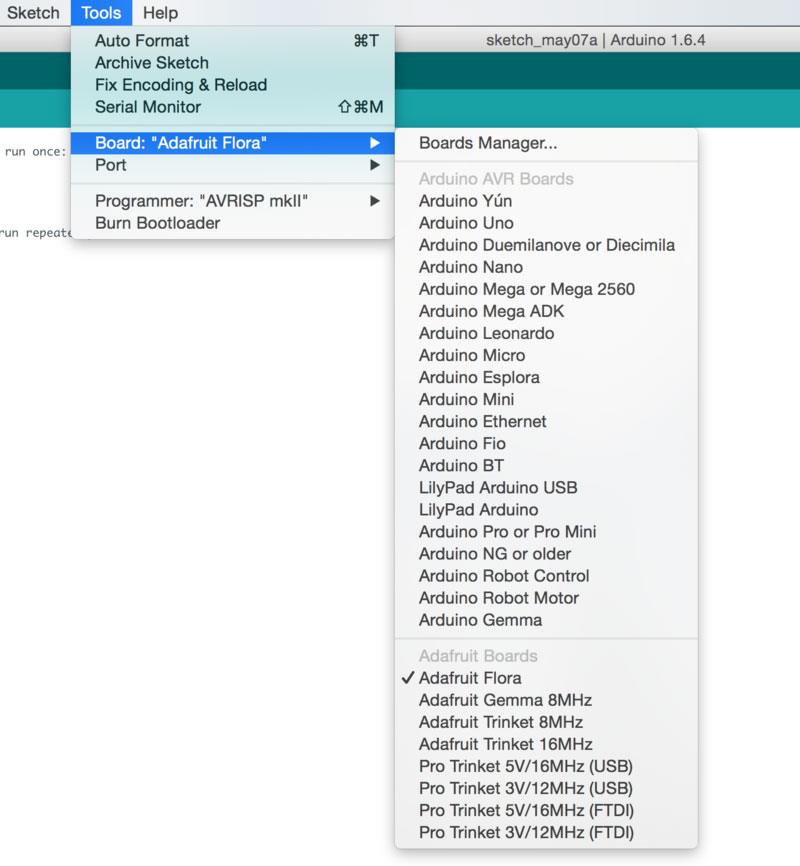Image resolution: width=800 pixels, height=866 pixels.
Task: Archive the current sketch
Action: [x=151, y=63]
